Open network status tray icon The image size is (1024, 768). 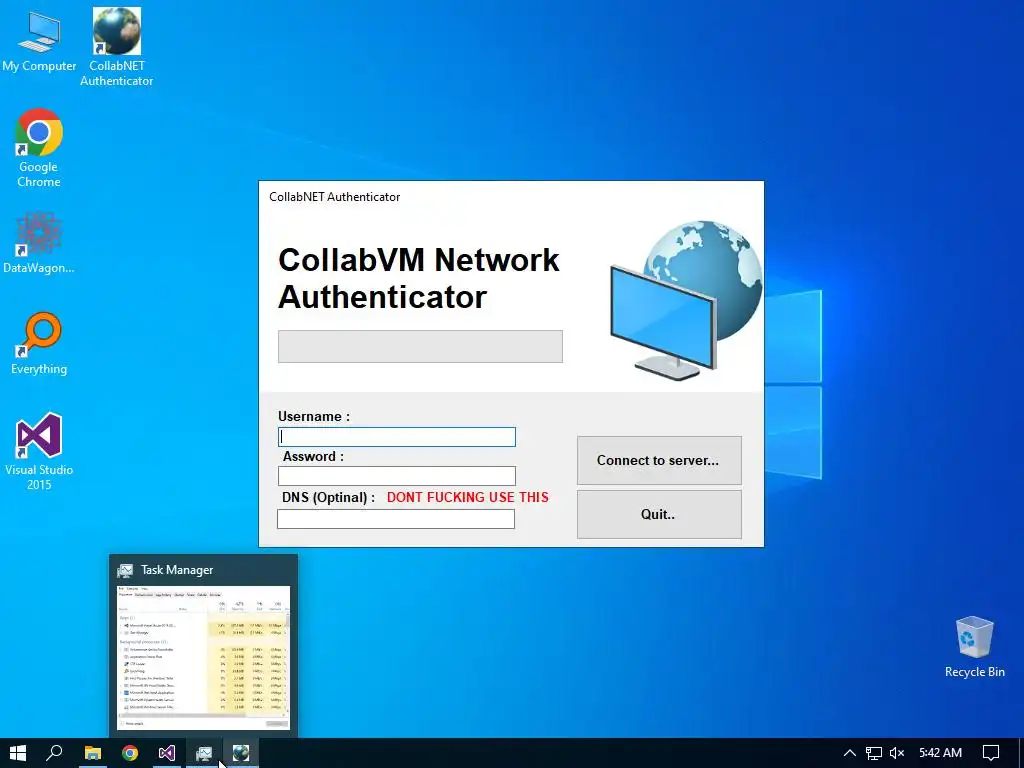[x=873, y=753]
